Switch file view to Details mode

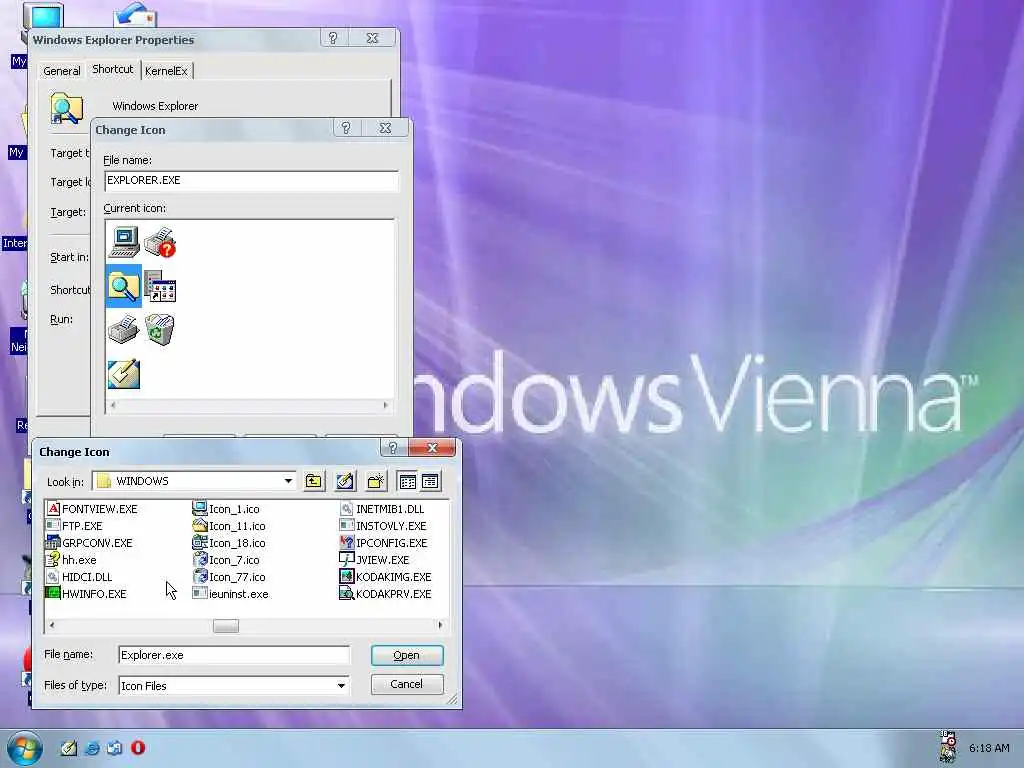430,481
